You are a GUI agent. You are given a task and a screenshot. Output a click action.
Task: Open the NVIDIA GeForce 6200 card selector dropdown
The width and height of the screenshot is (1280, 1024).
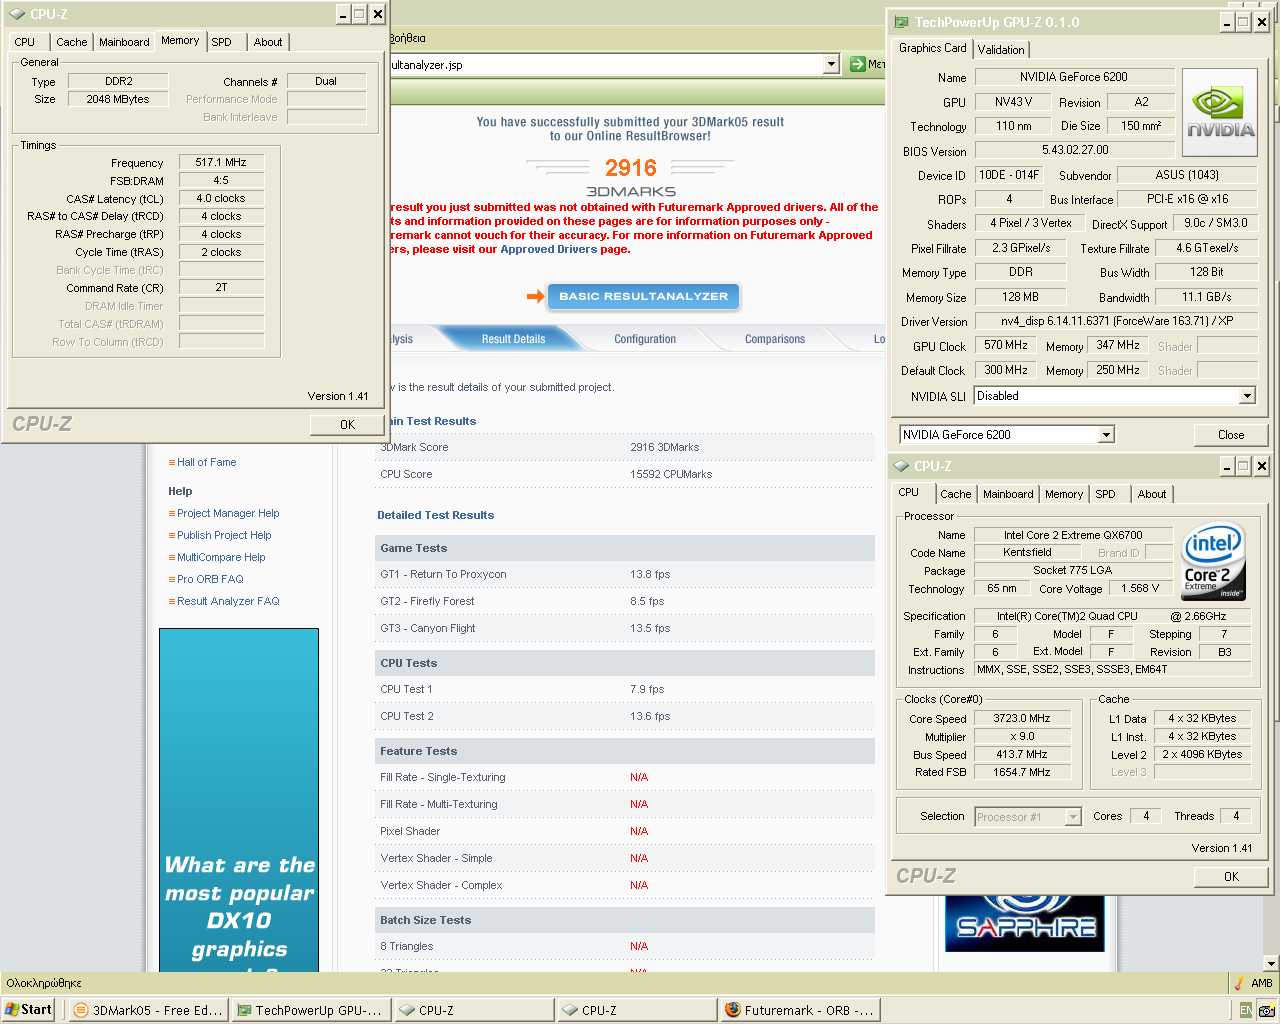pyautogui.click(x=1106, y=435)
